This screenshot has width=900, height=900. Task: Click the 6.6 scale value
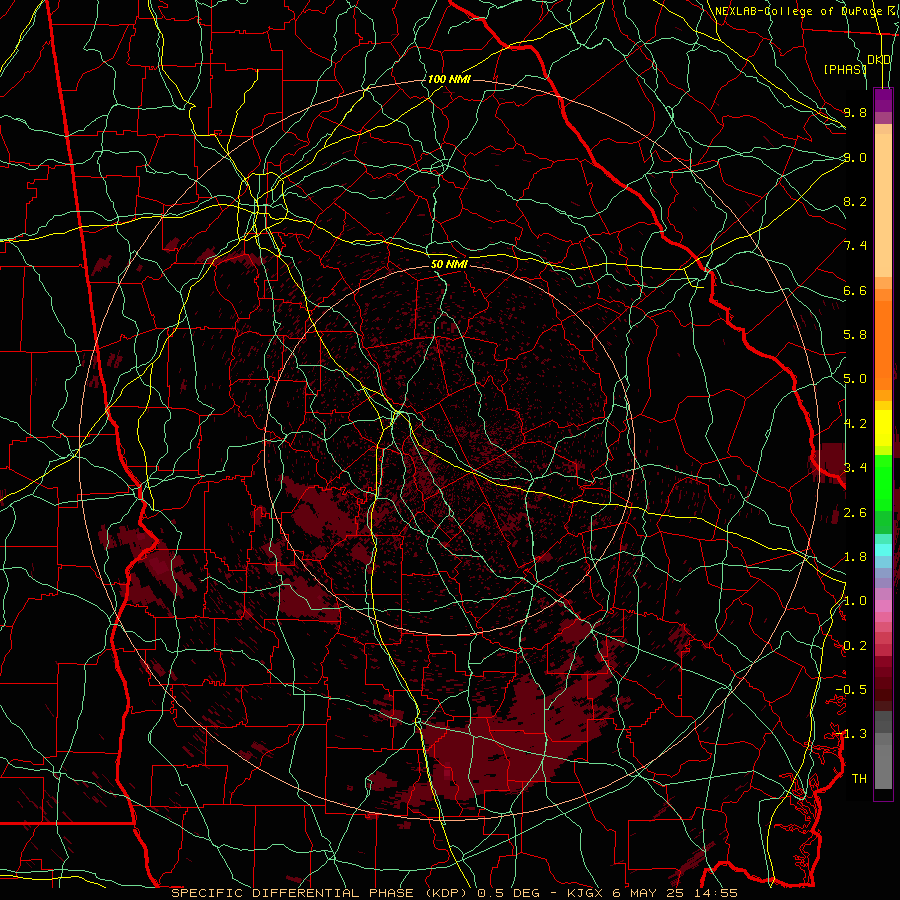(x=855, y=290)
